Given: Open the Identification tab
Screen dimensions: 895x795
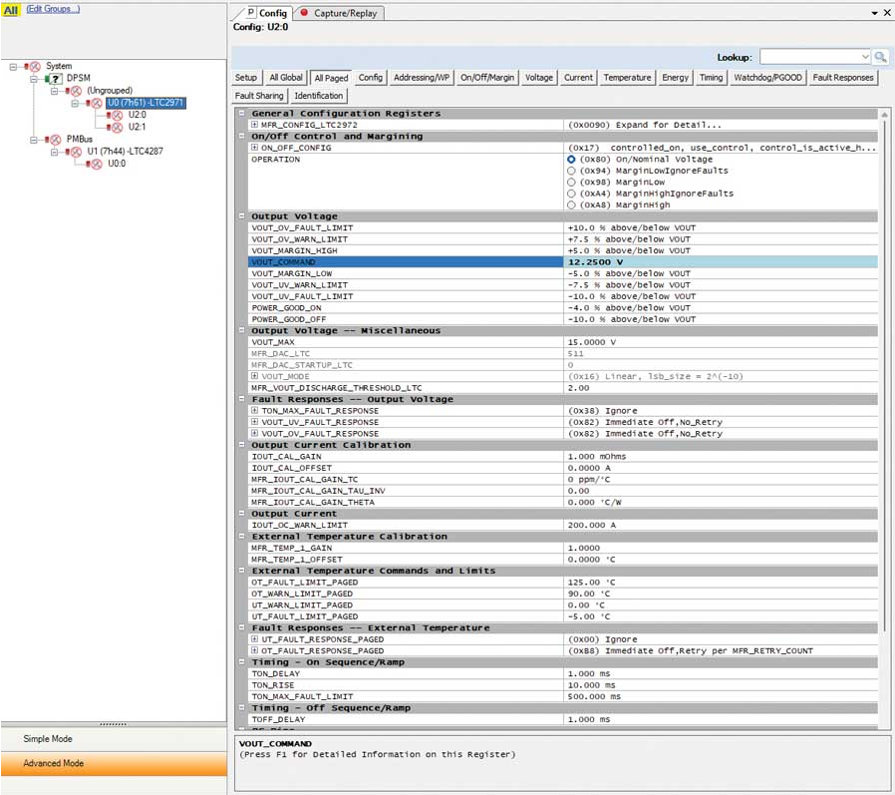Looking at the screenshot, I should tap(319, 96).
